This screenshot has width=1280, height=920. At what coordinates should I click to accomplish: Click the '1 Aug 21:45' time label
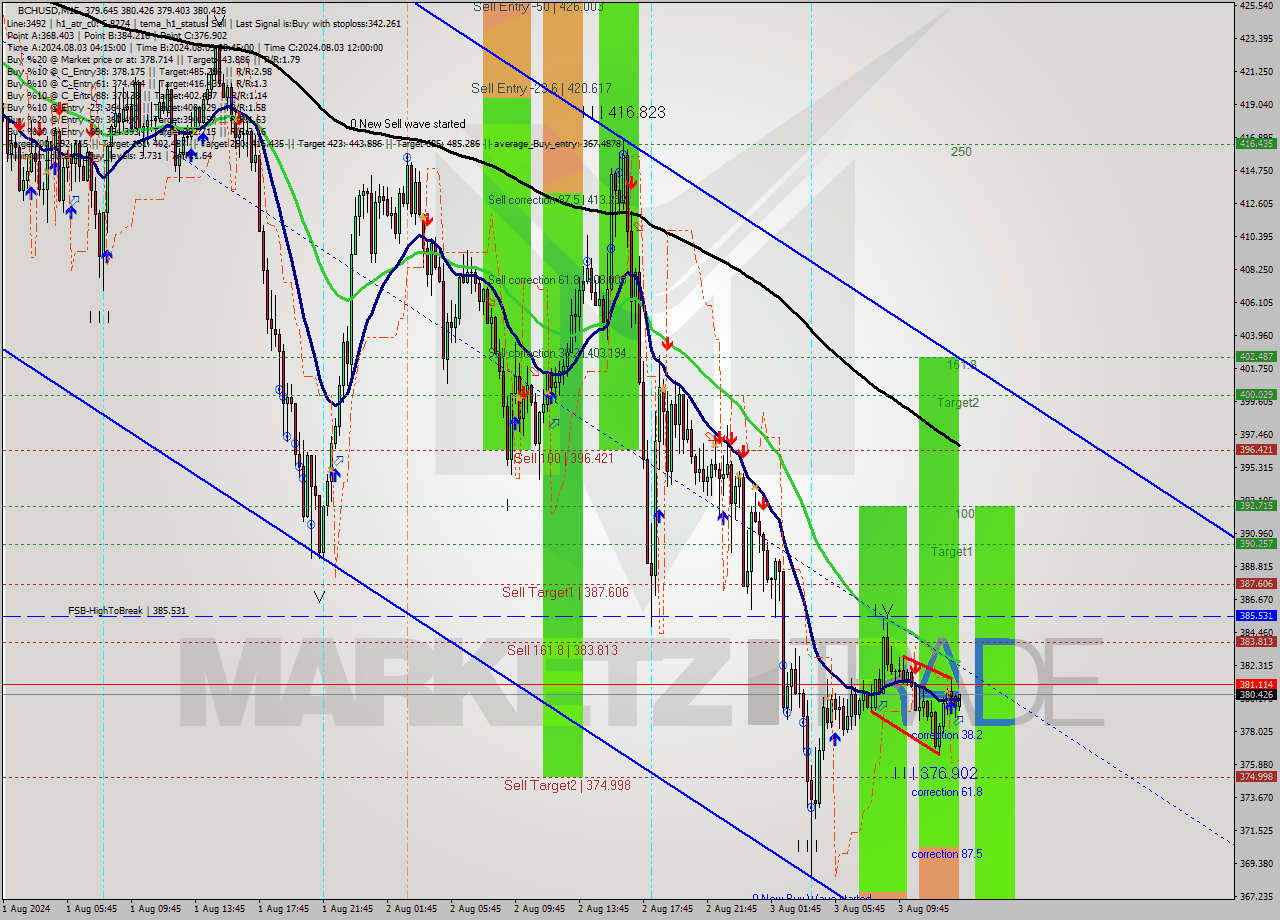pos(346,909)
